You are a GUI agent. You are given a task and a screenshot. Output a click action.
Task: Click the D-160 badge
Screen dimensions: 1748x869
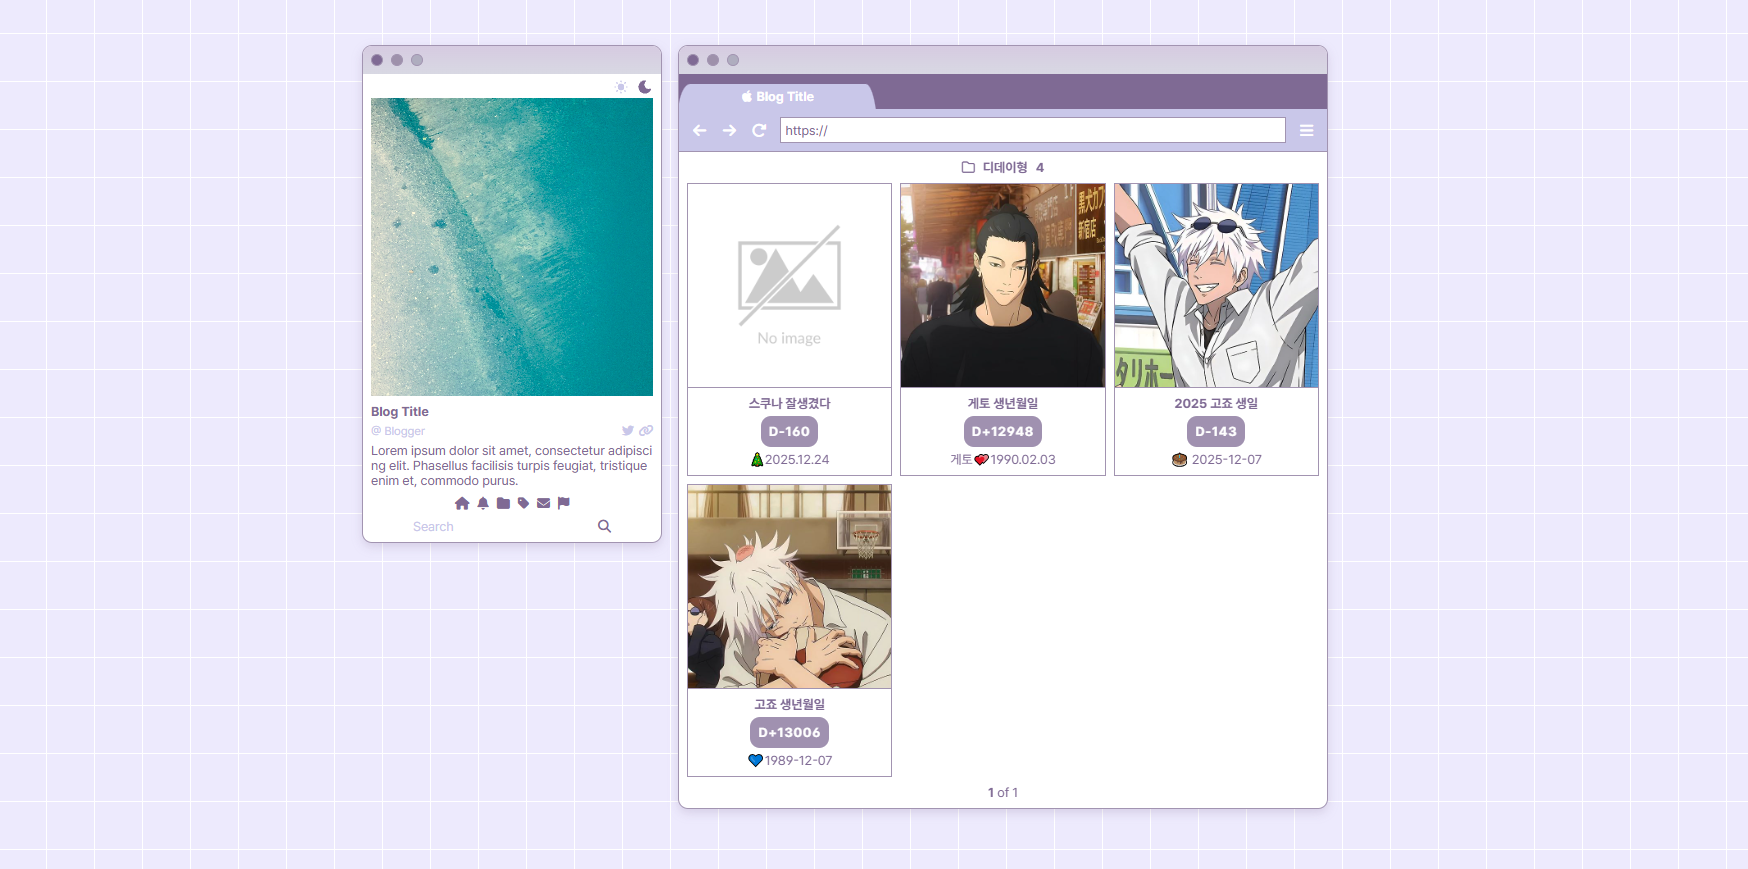coord(789,432)
